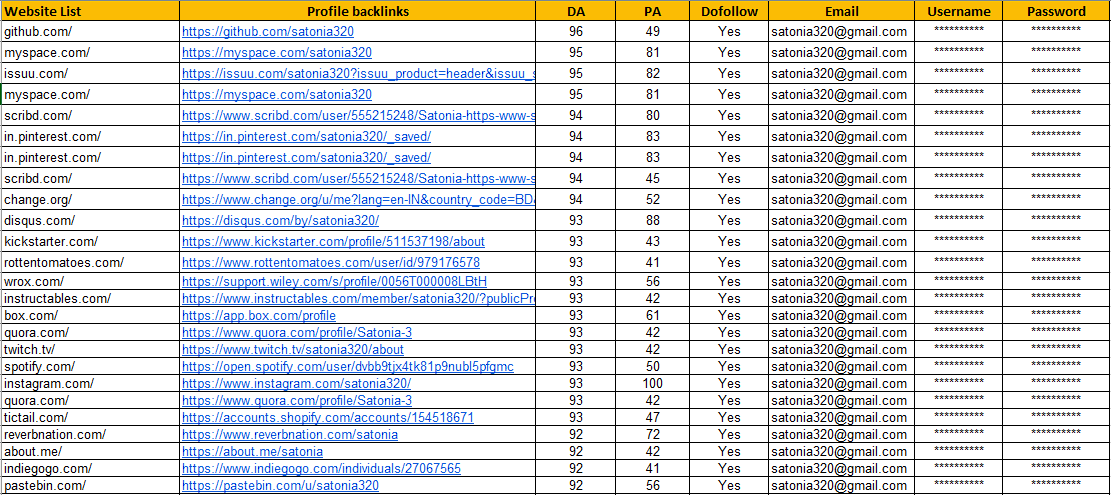Select the disqus.com/ website cell
Viewport: 1111px width, 495px height.
click(90, 221)
